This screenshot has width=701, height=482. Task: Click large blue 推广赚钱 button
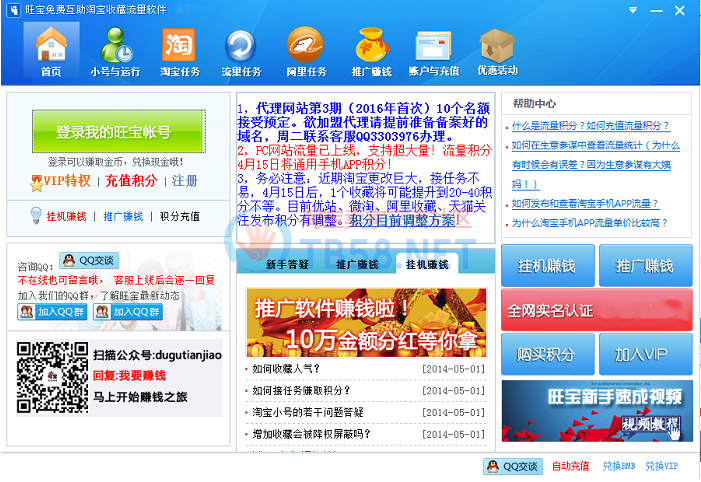pyautogui.click(x=646, y=266)
